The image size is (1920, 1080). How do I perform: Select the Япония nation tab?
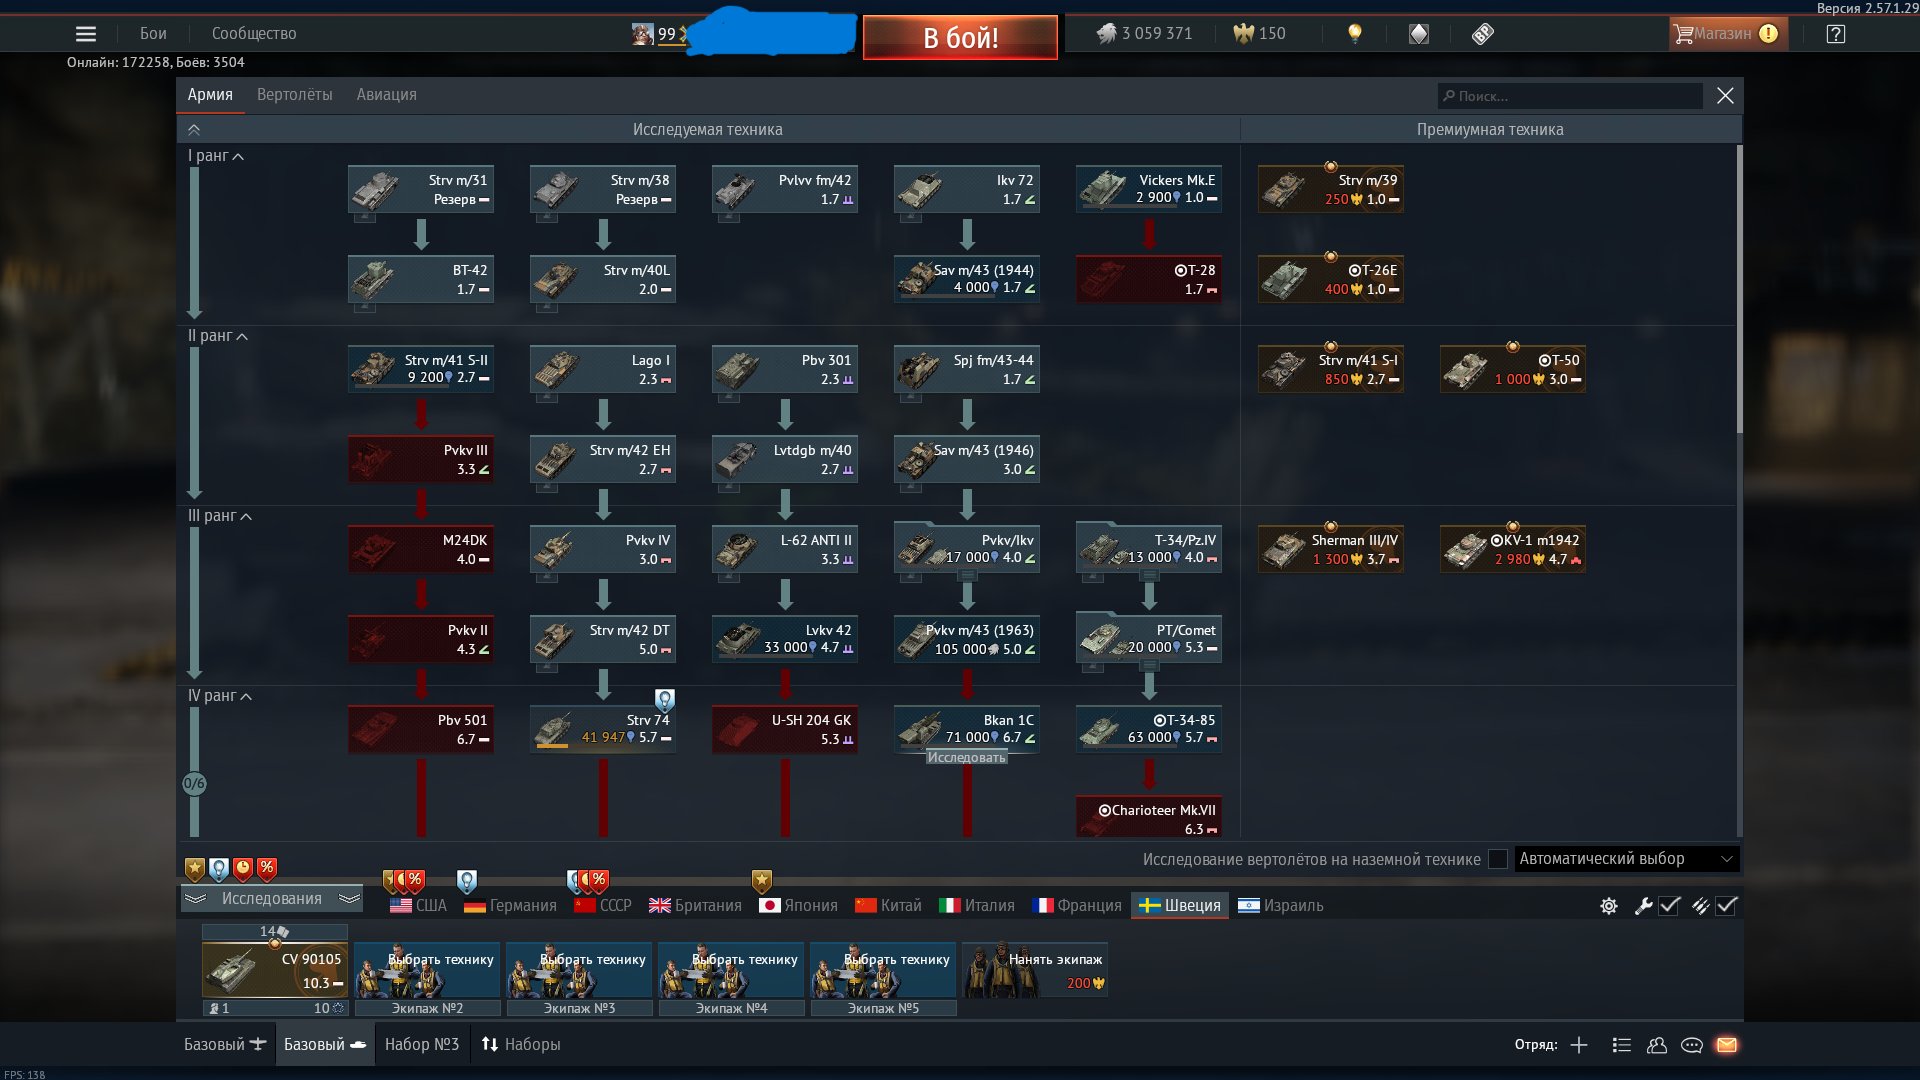click(x=798, y=906)
